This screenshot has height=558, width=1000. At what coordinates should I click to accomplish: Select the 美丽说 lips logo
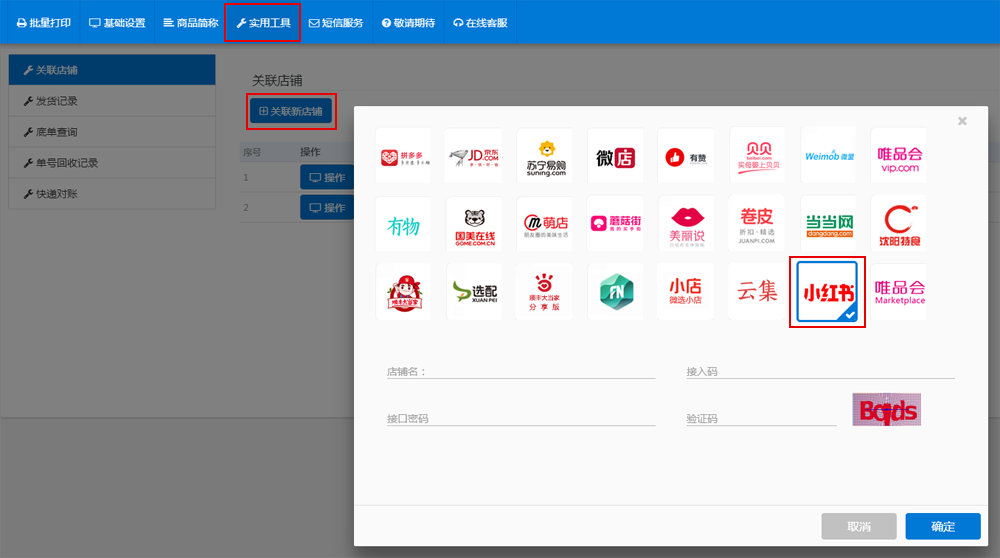[x=686, y=224]
